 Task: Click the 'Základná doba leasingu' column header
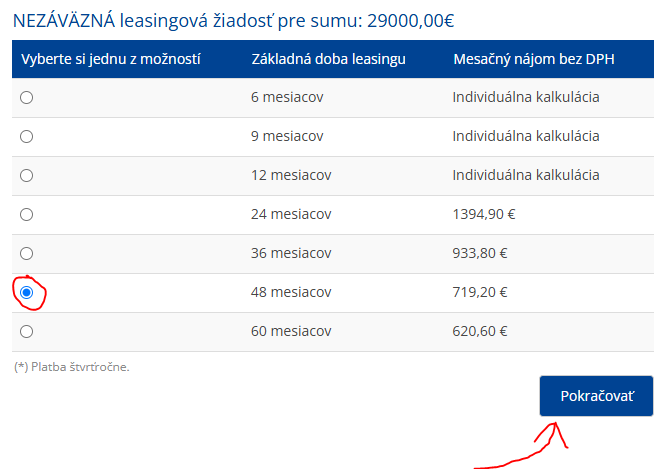328,59
